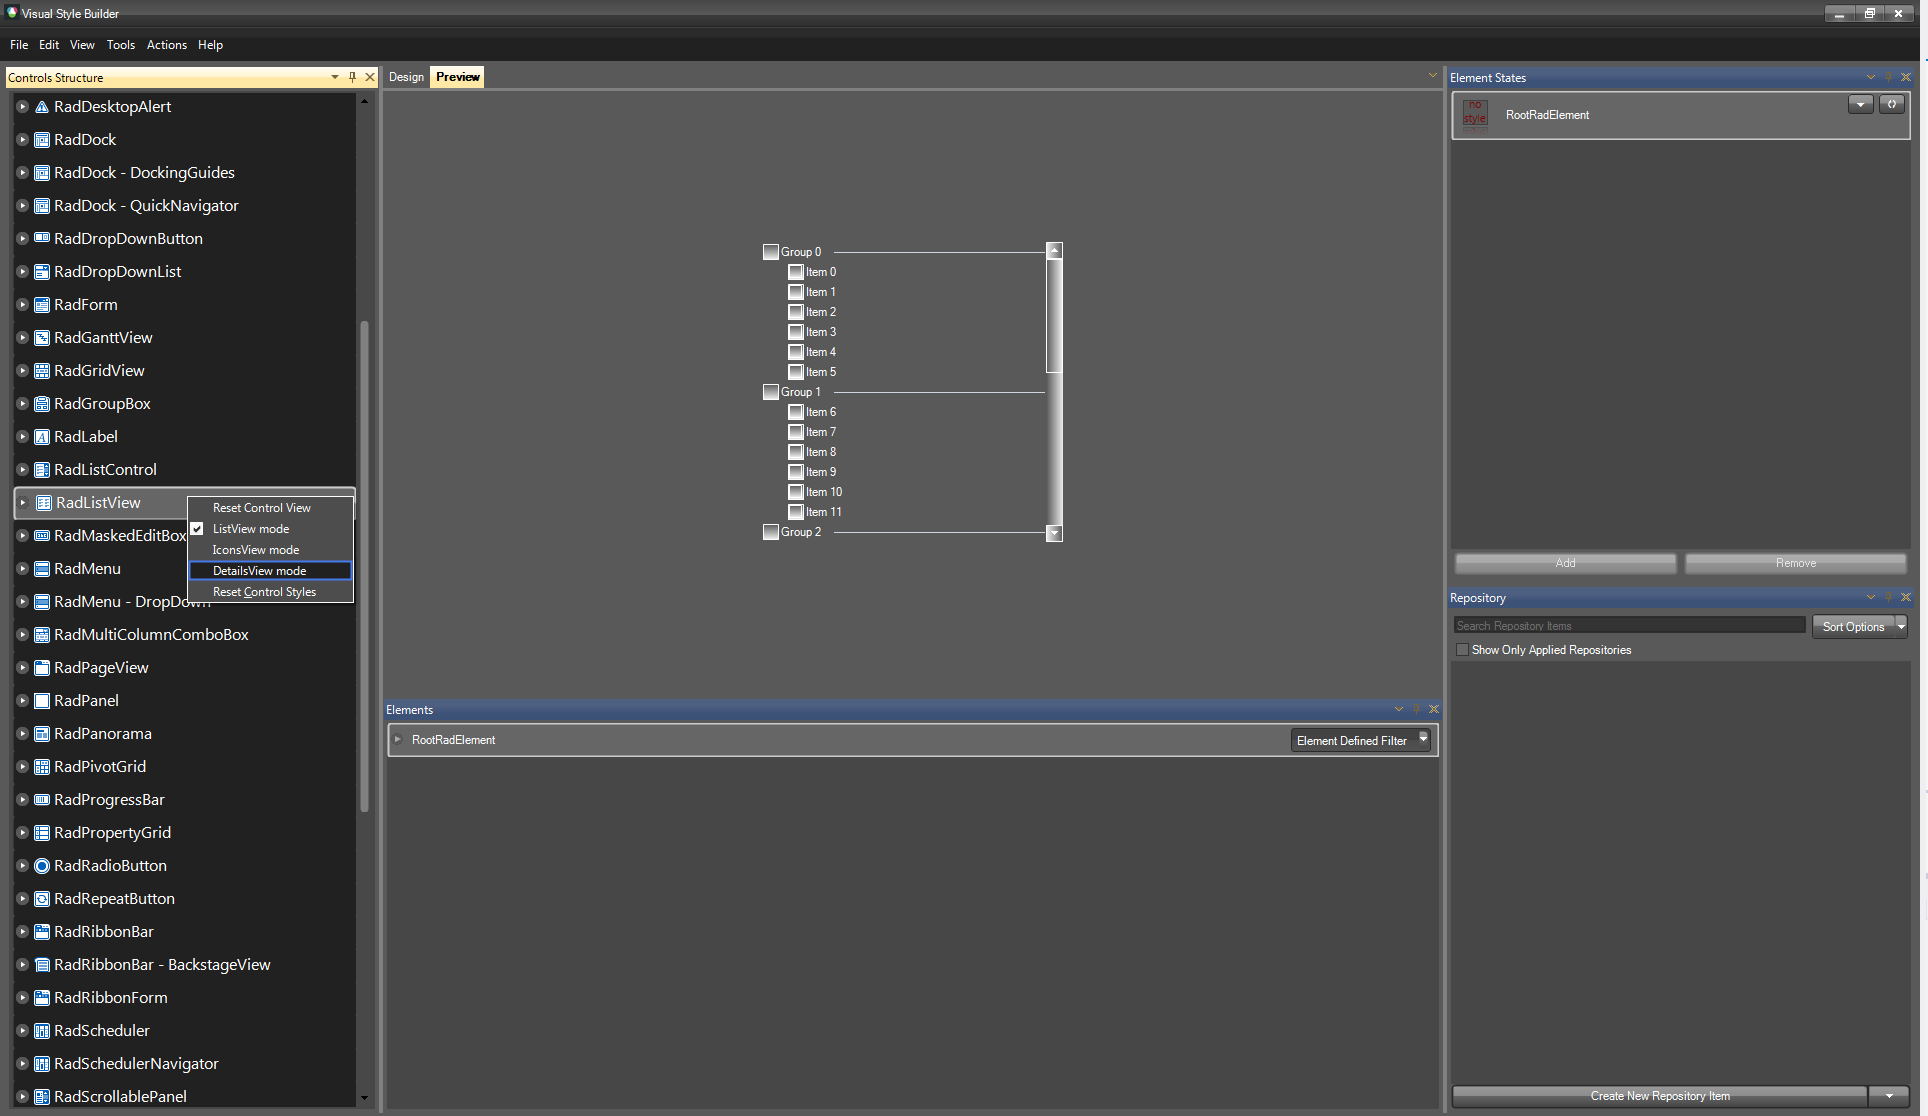Tick the Item 3 checkbox

click(796, 332)
